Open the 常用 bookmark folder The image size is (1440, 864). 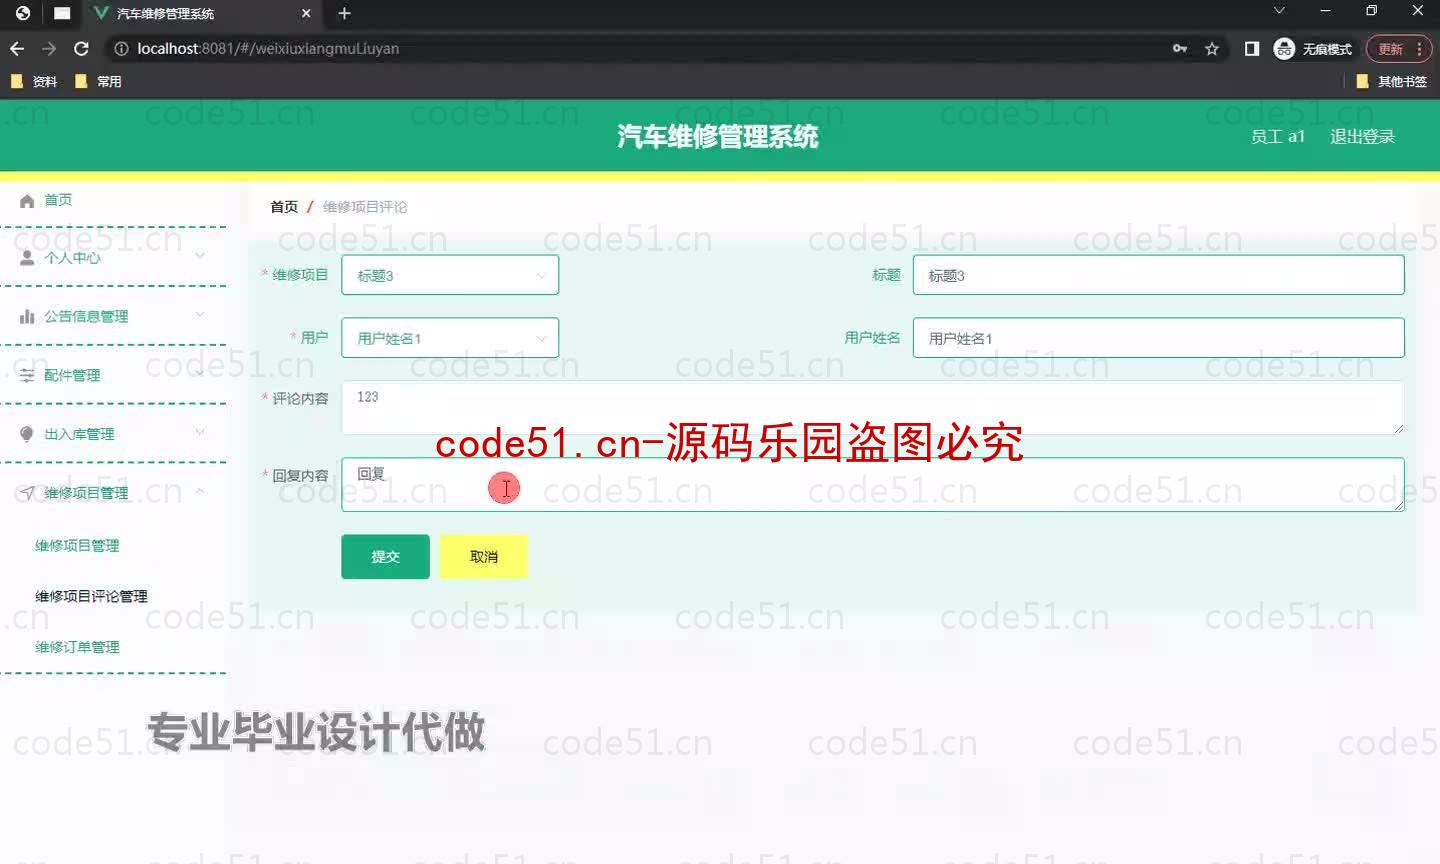click(98, 81)
